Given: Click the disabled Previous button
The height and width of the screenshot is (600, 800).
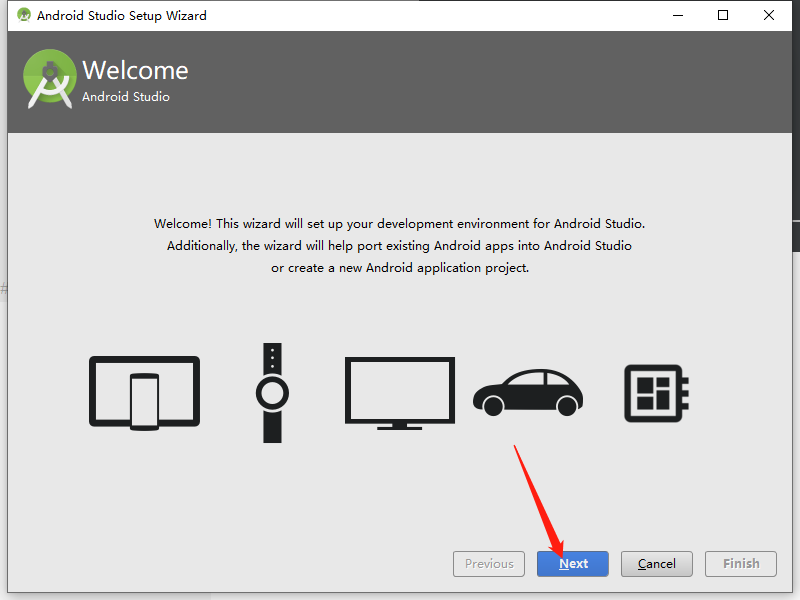Looking at the screenshot, I should click(489, 564).
